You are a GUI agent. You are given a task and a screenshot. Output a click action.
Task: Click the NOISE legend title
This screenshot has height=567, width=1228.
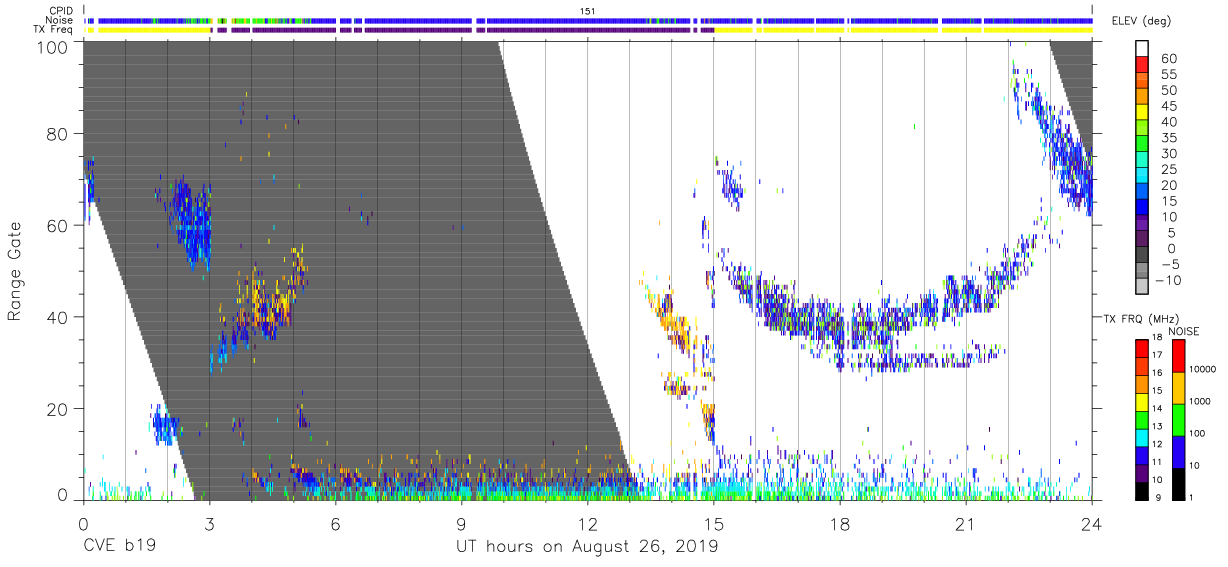click(x=1185, y=331)
